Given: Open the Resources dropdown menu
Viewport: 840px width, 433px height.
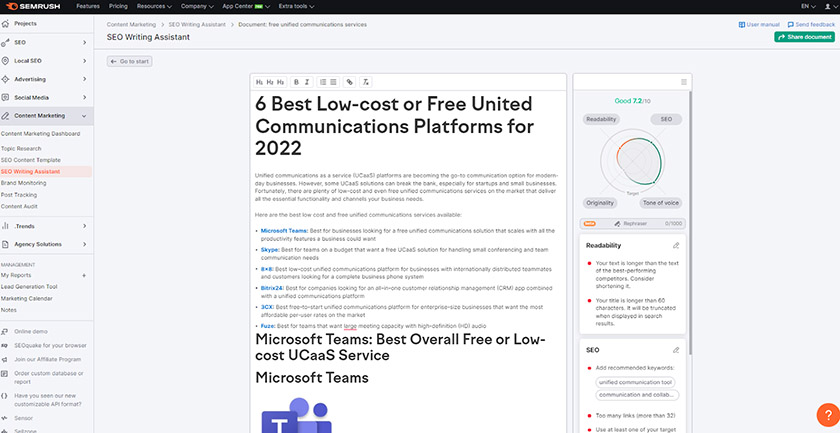Looking at the screenshot, I should (154, 6).
